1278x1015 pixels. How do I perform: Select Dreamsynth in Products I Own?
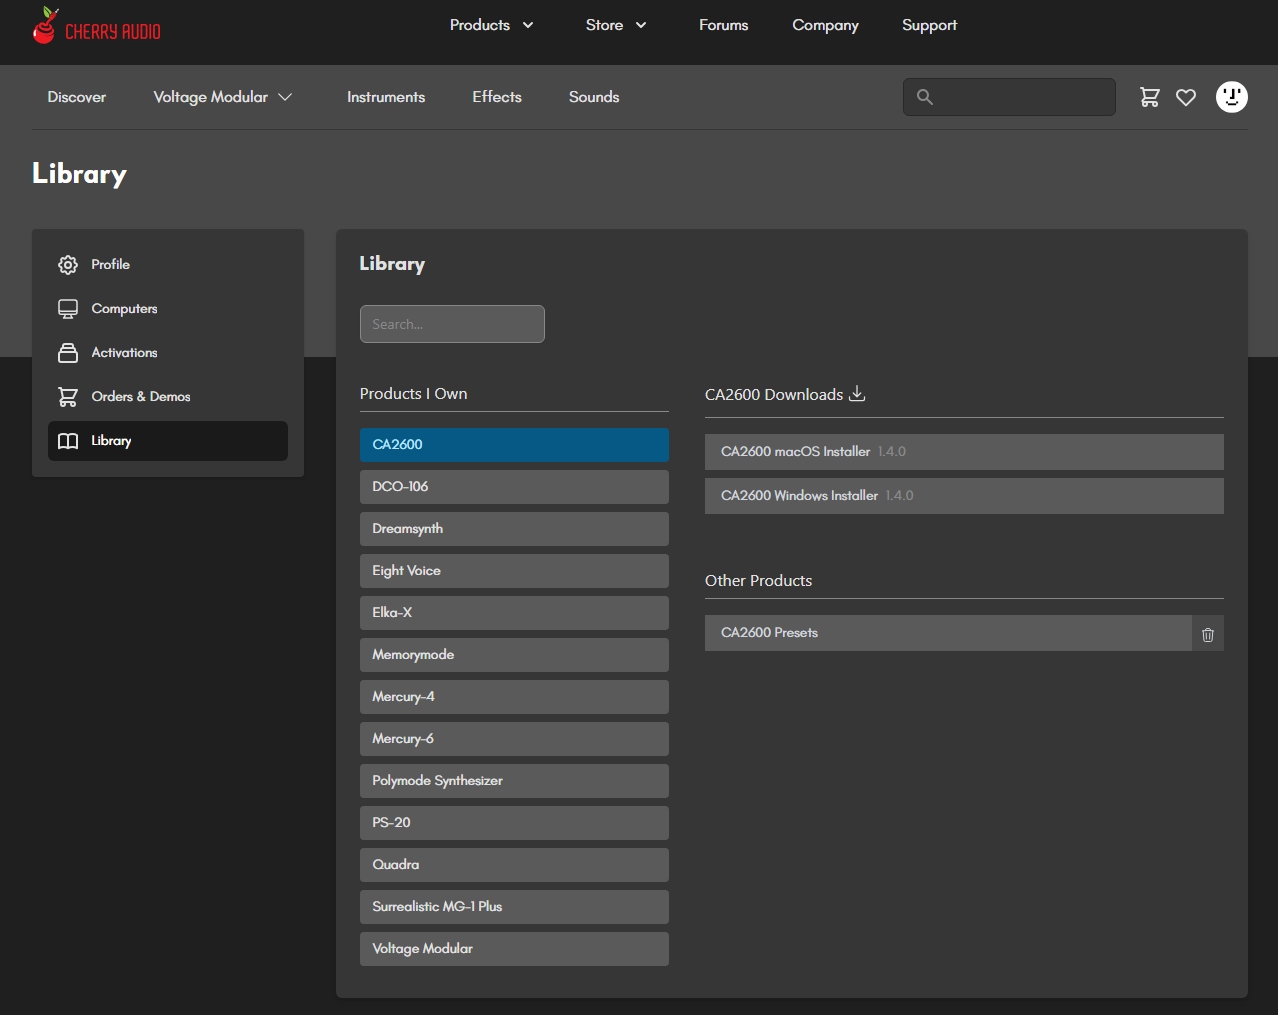pyautogui.click(x=514, y=529)
